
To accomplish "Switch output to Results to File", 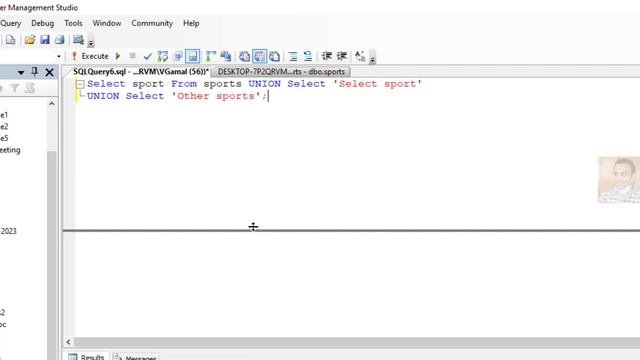I will click(275, 56).
